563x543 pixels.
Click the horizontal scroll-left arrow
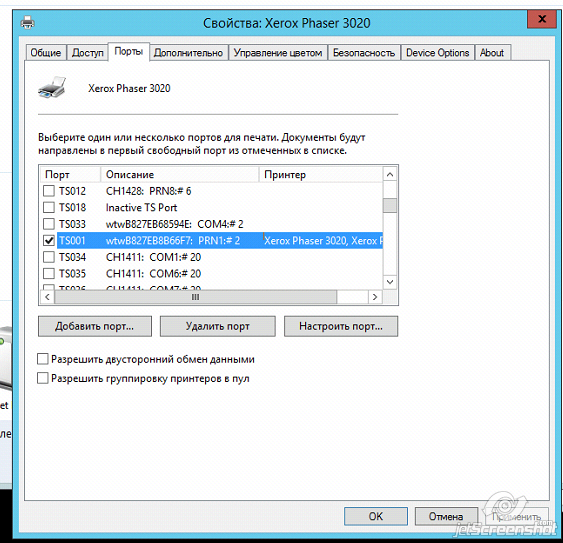[47, 297]
